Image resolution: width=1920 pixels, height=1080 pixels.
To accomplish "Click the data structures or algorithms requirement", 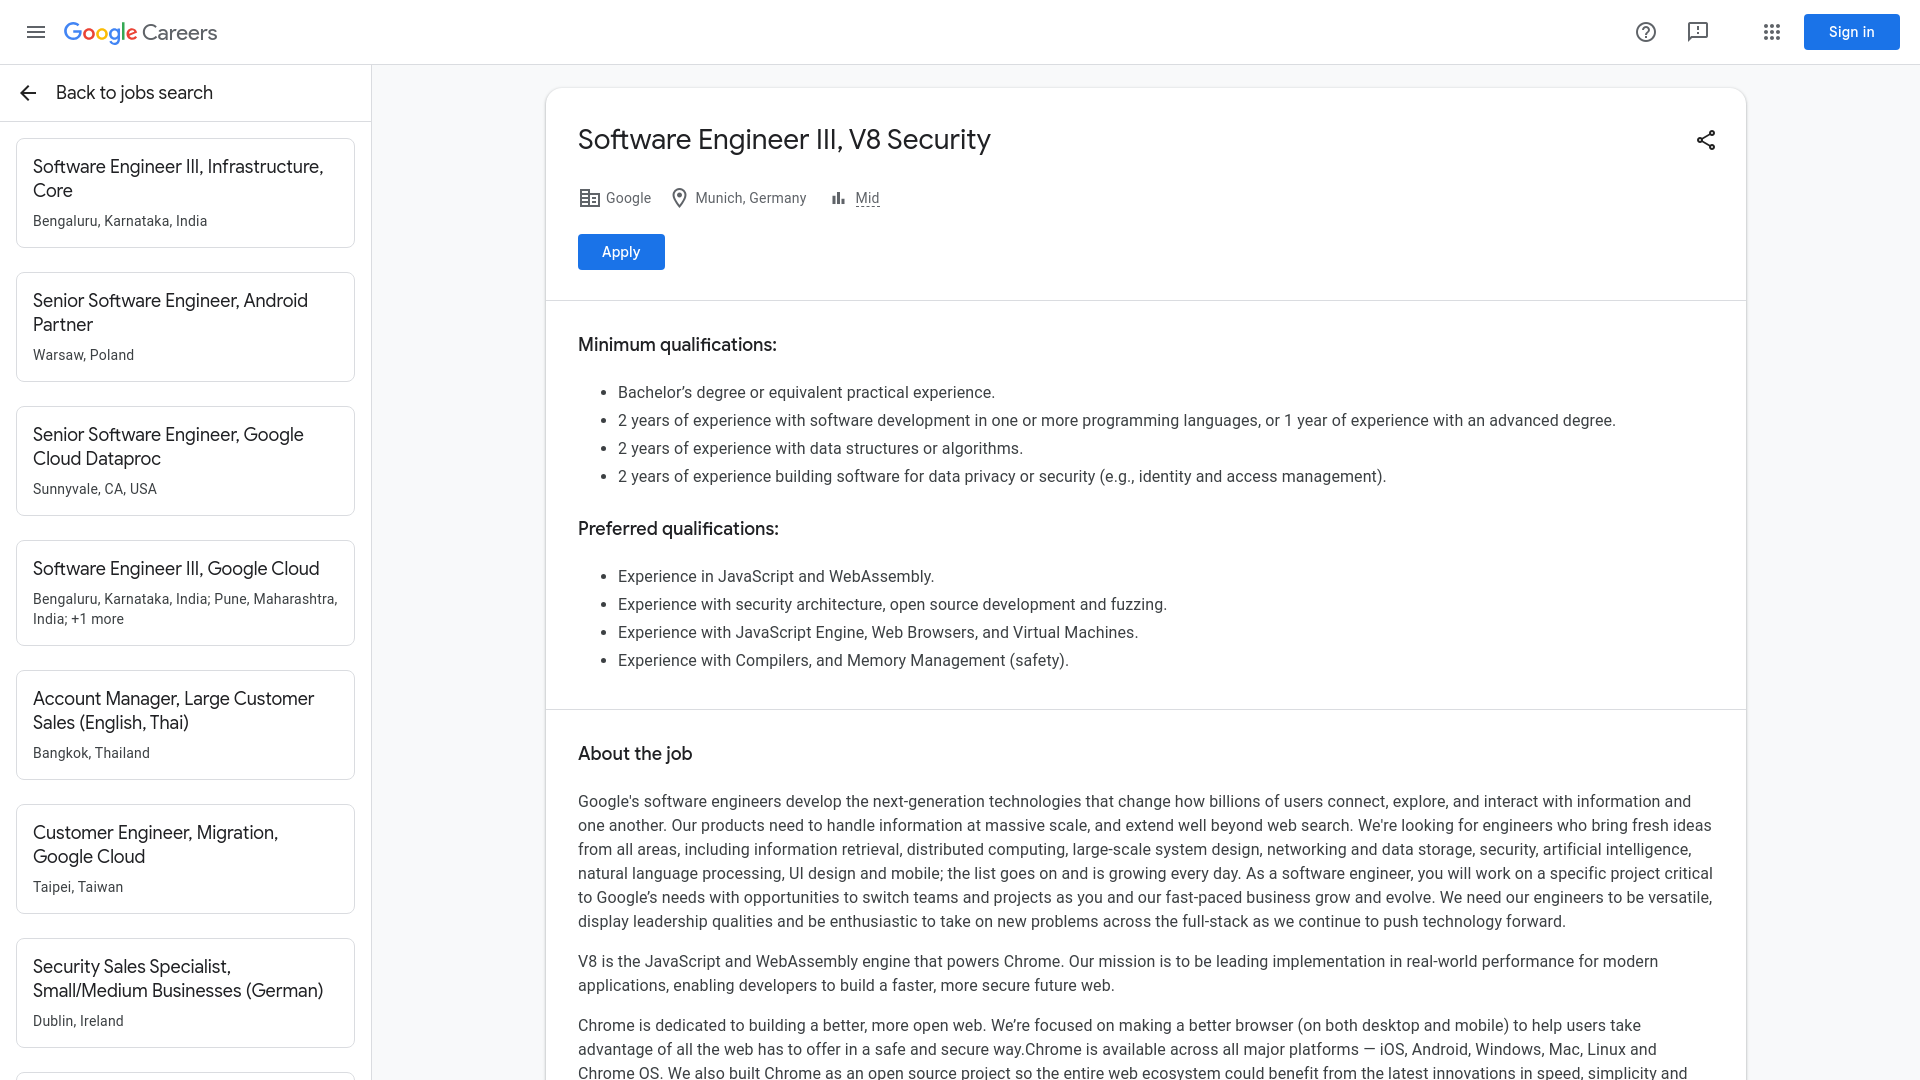I will click(x=820, y=449).
